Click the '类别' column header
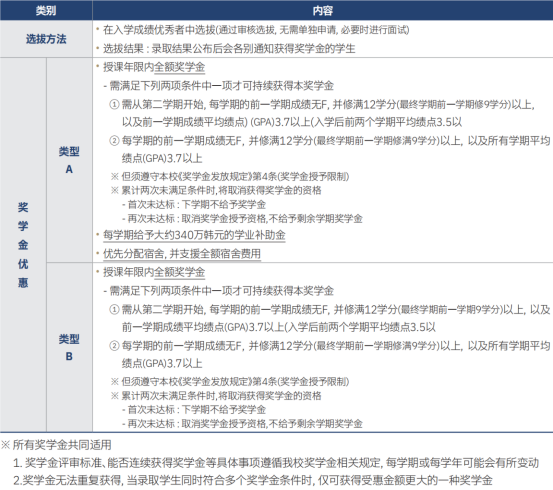 click(46, 10)
